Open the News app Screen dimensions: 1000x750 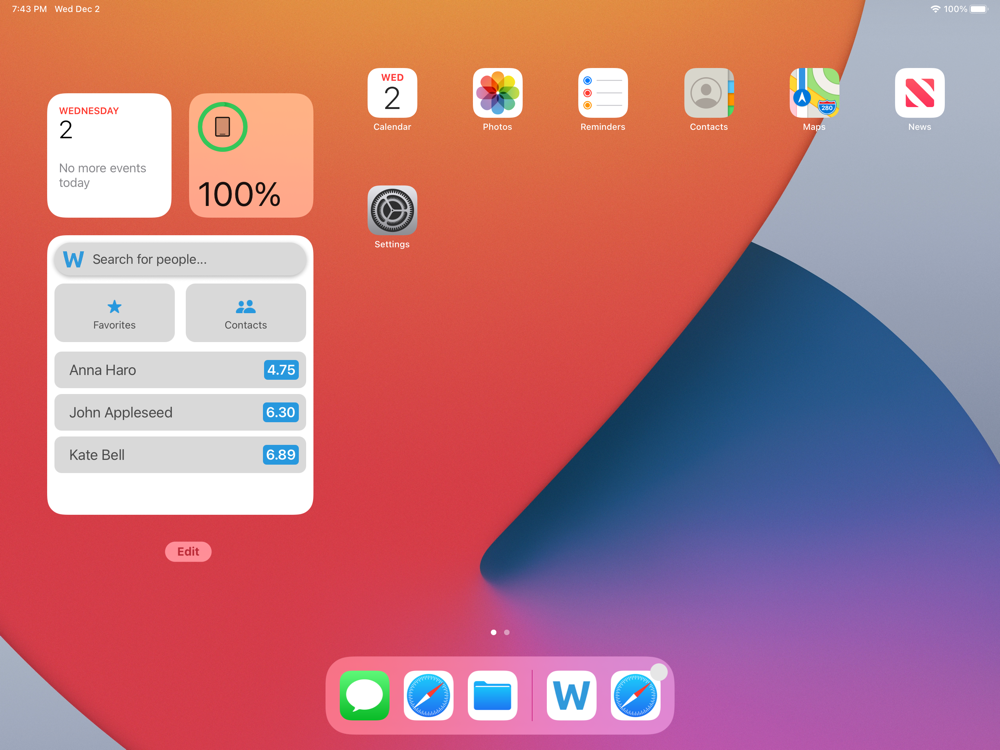[920, 93]
